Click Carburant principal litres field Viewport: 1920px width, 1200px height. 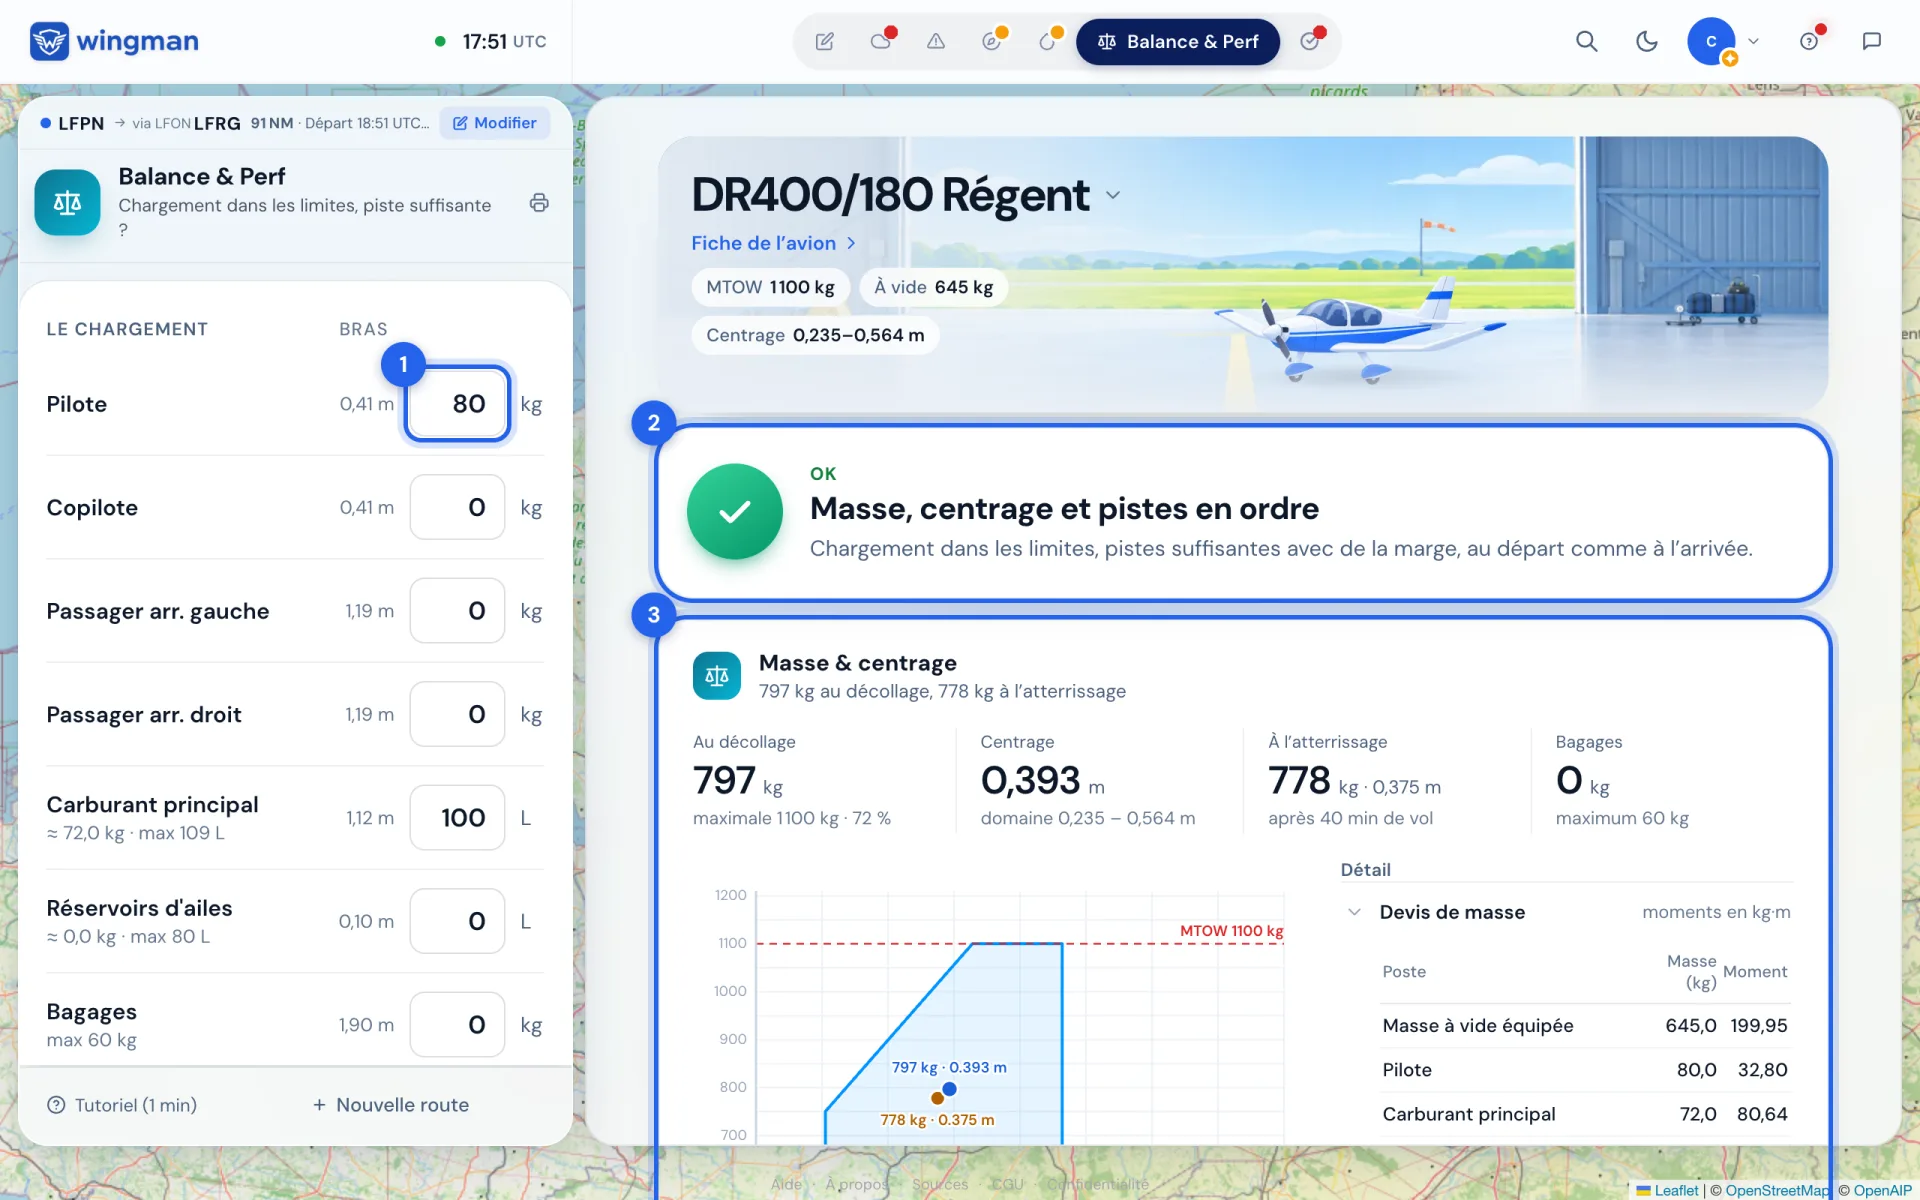(458, 818)
